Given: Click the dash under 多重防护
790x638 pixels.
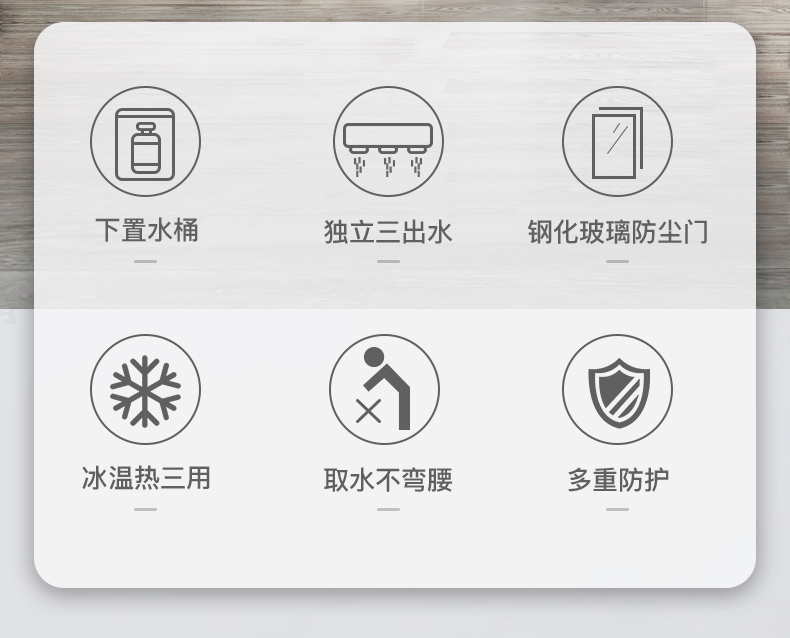Looking at the screenshot, I should [617, 509].
